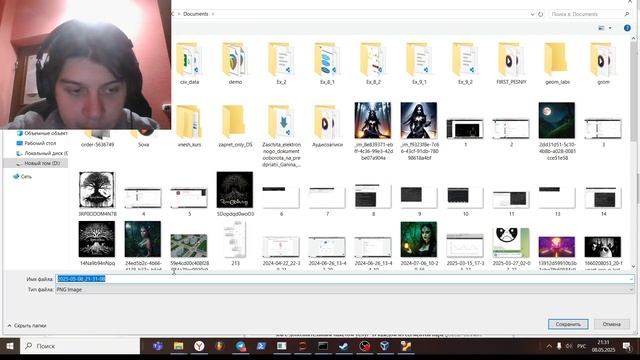Select the vnesh_kurs folder
Screen dimensions: 640x360
tap(189, 126)
